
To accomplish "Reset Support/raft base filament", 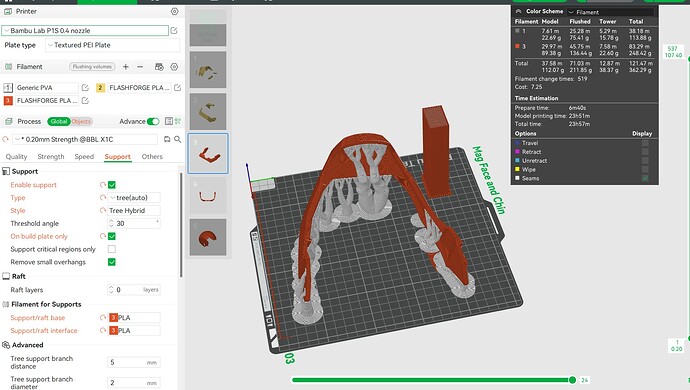I will pyautogui.click(x=103, y=317).
